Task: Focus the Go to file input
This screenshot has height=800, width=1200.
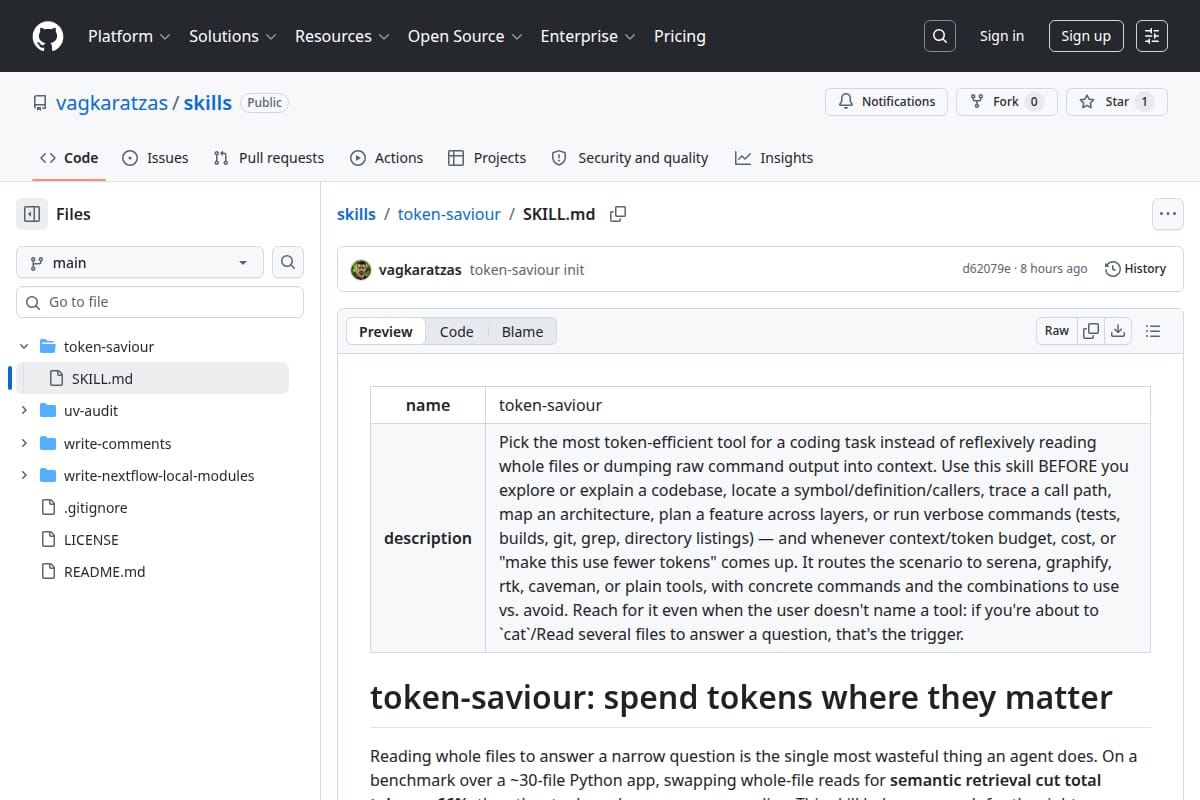Action: pyautogui.click(x=160, y=302)
